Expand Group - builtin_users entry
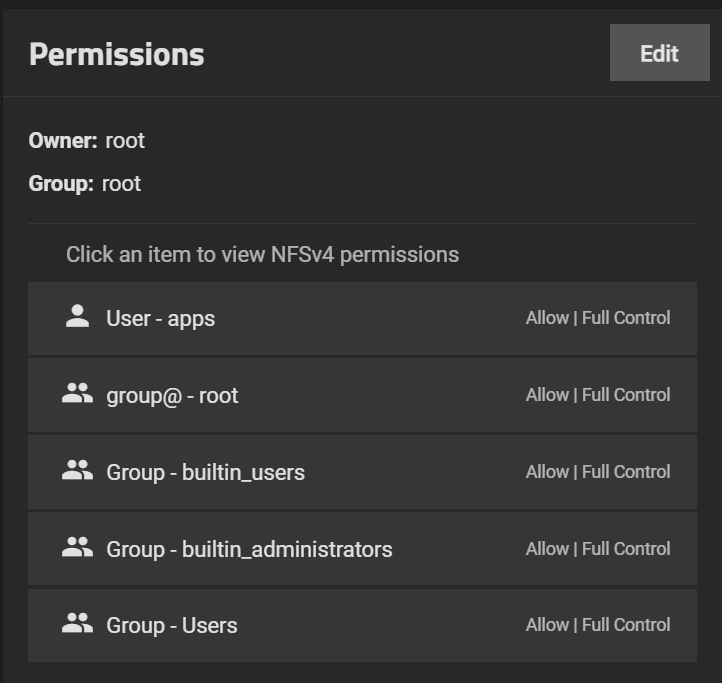 tap(362, 473)
